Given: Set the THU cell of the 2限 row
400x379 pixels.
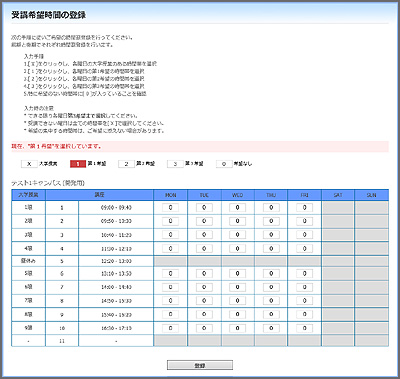Looking at the screenshot, I should [271, 221].
